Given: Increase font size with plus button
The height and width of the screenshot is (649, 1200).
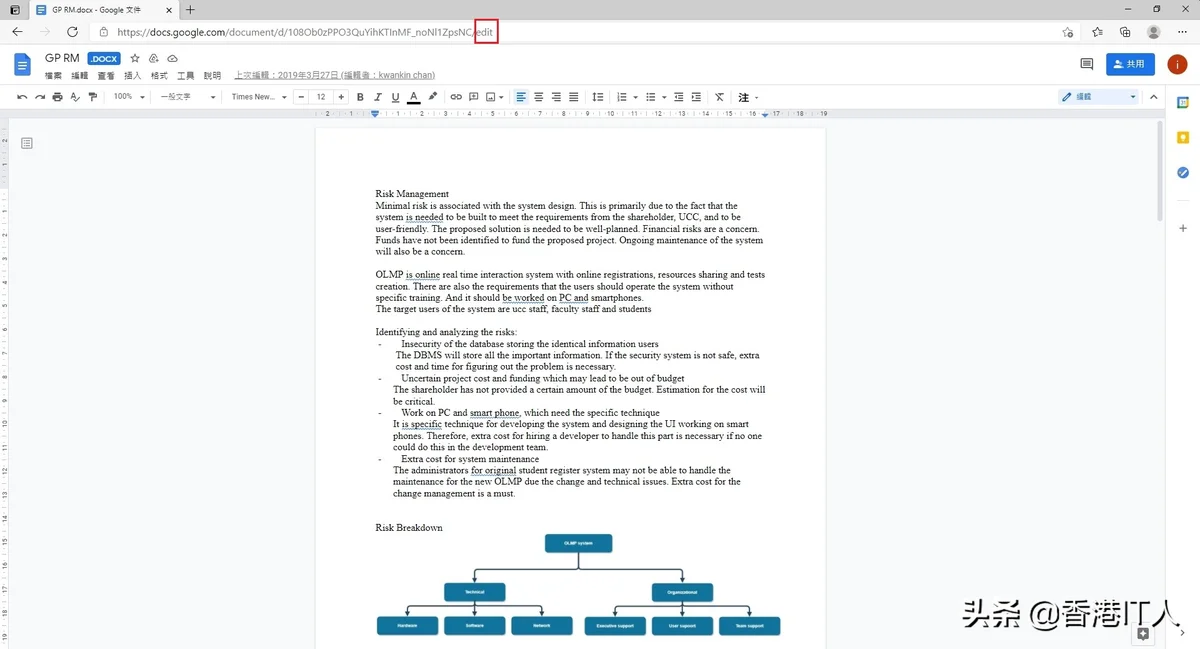Looking at the screenshot, I should [341, 97].
